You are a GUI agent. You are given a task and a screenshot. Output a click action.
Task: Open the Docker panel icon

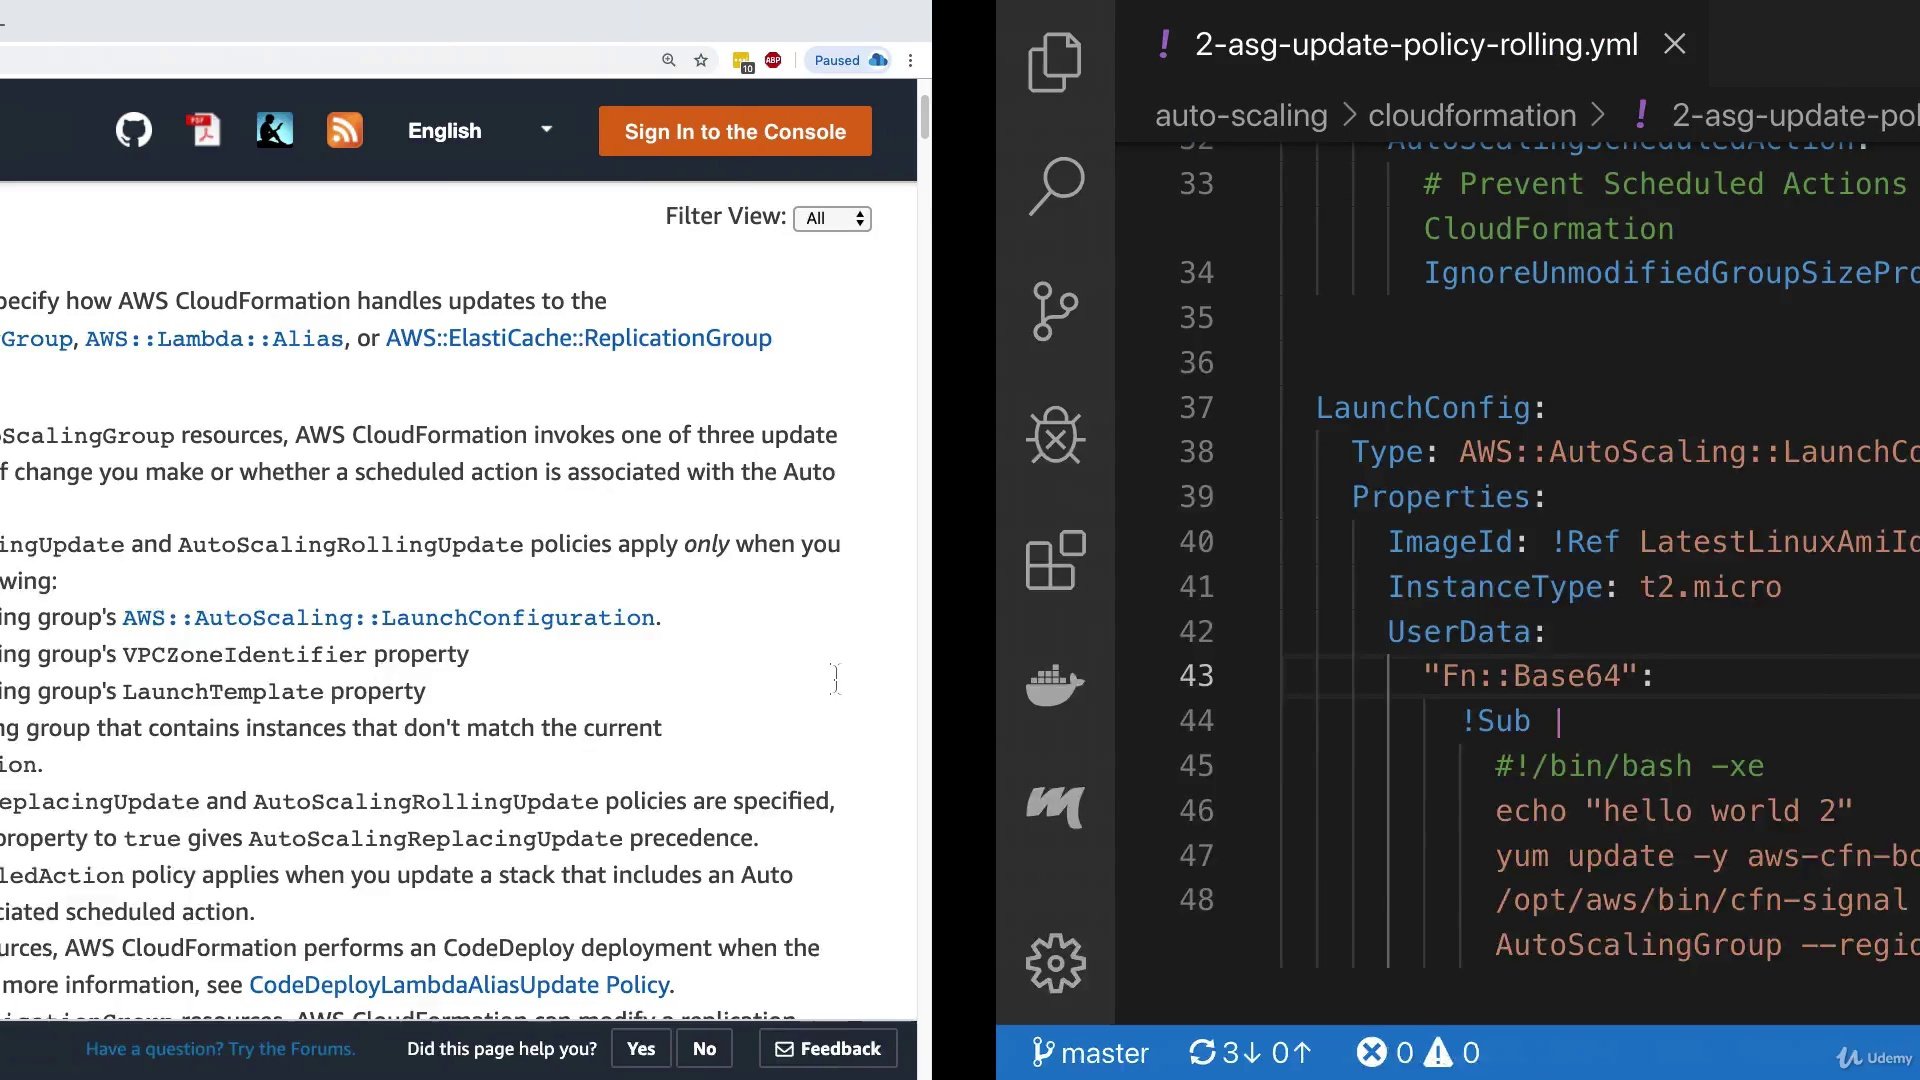pos(1055,685)
